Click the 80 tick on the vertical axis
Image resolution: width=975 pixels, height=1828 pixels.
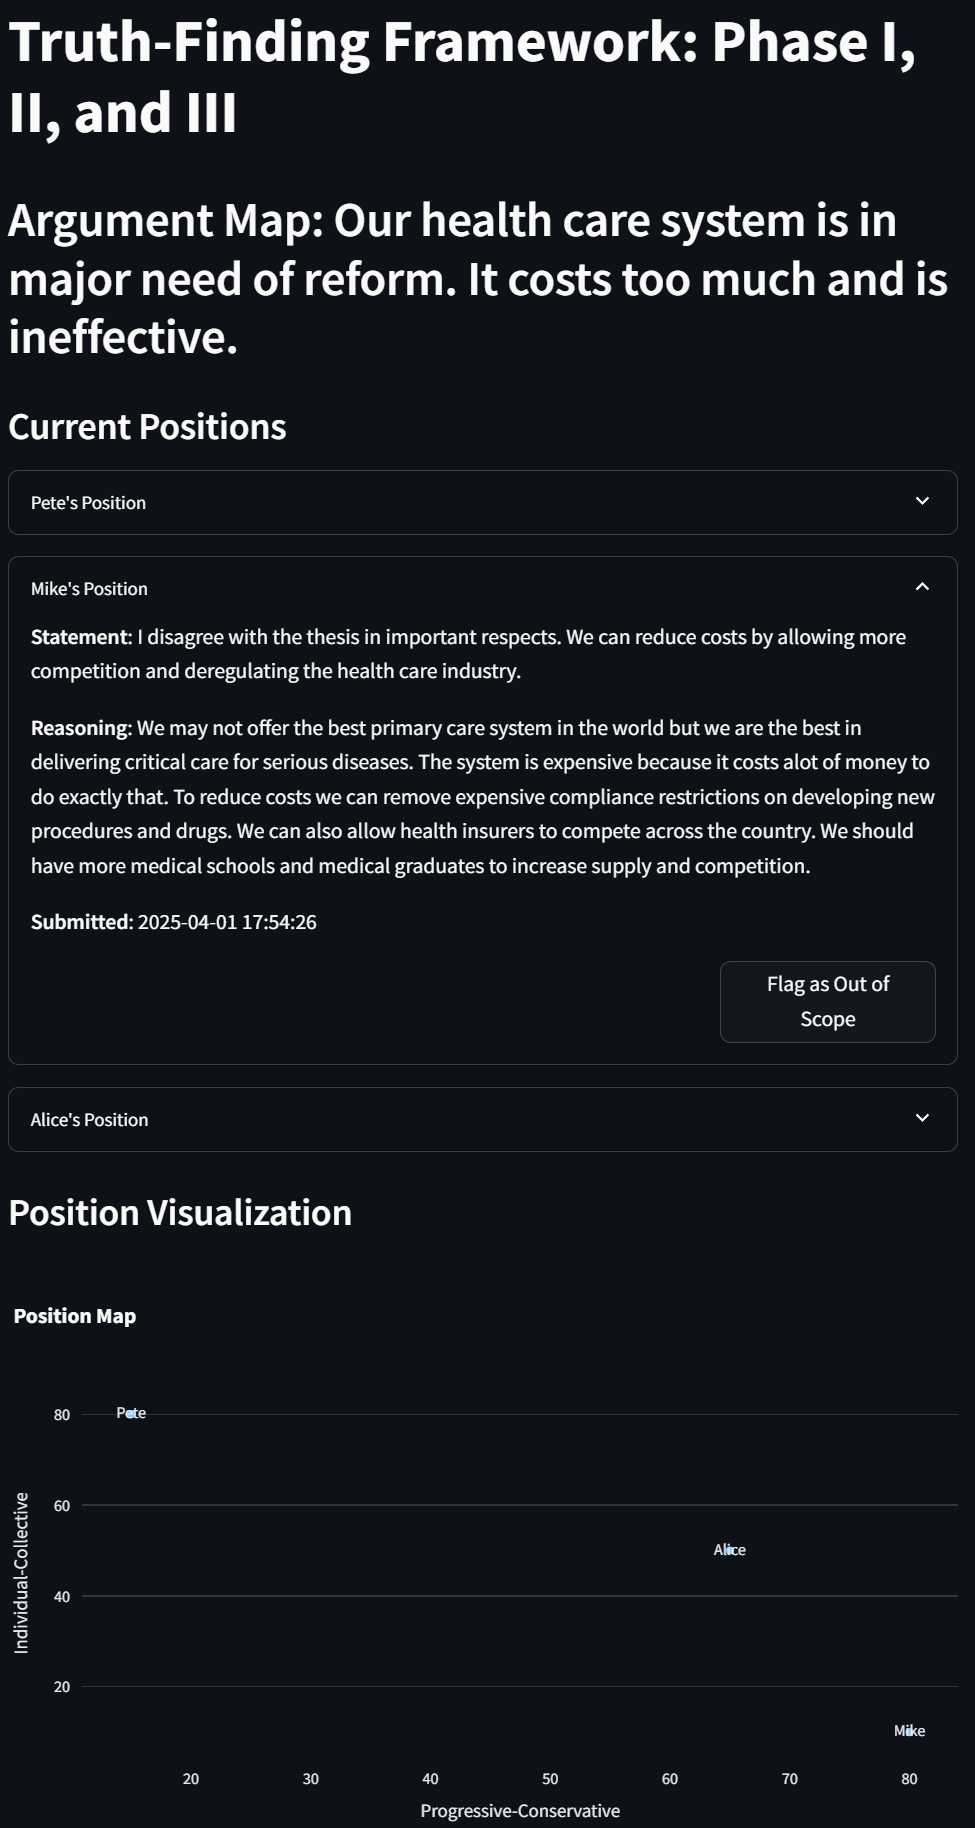tap(62, 1415)
